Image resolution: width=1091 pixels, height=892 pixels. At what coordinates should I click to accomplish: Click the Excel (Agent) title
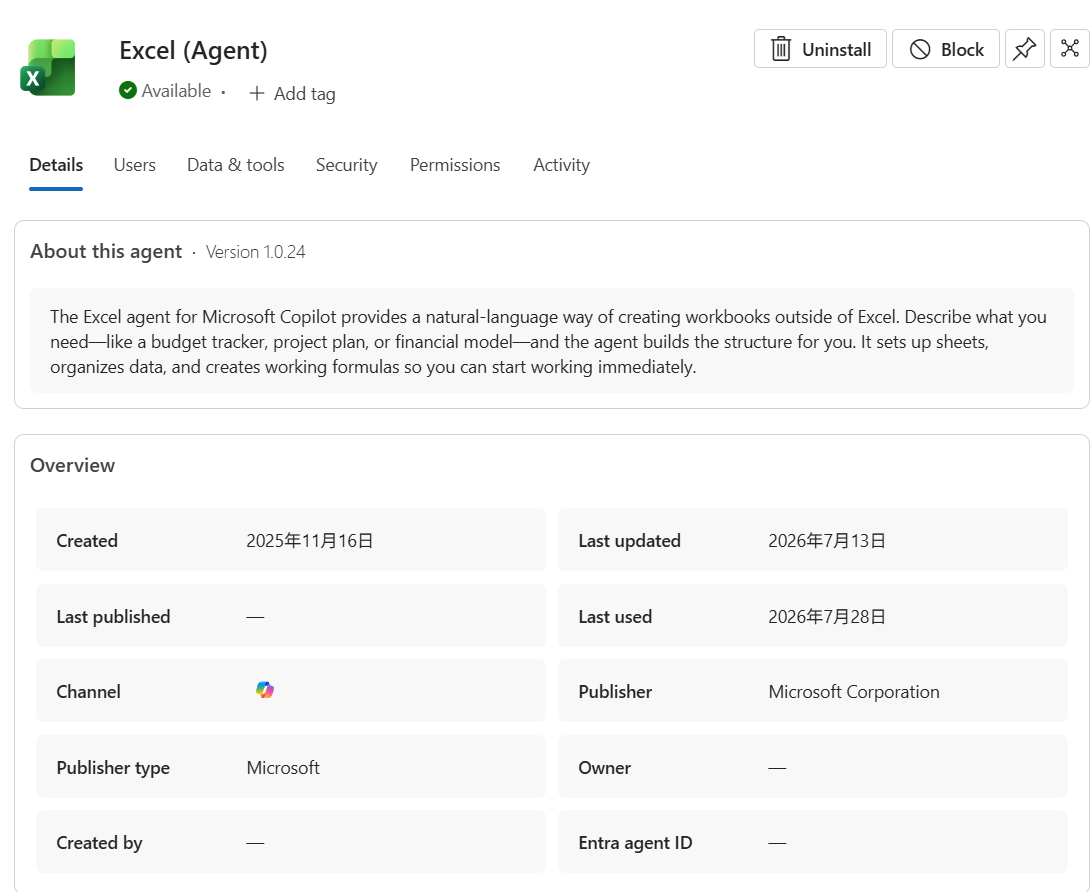click(x=193, y=50)
